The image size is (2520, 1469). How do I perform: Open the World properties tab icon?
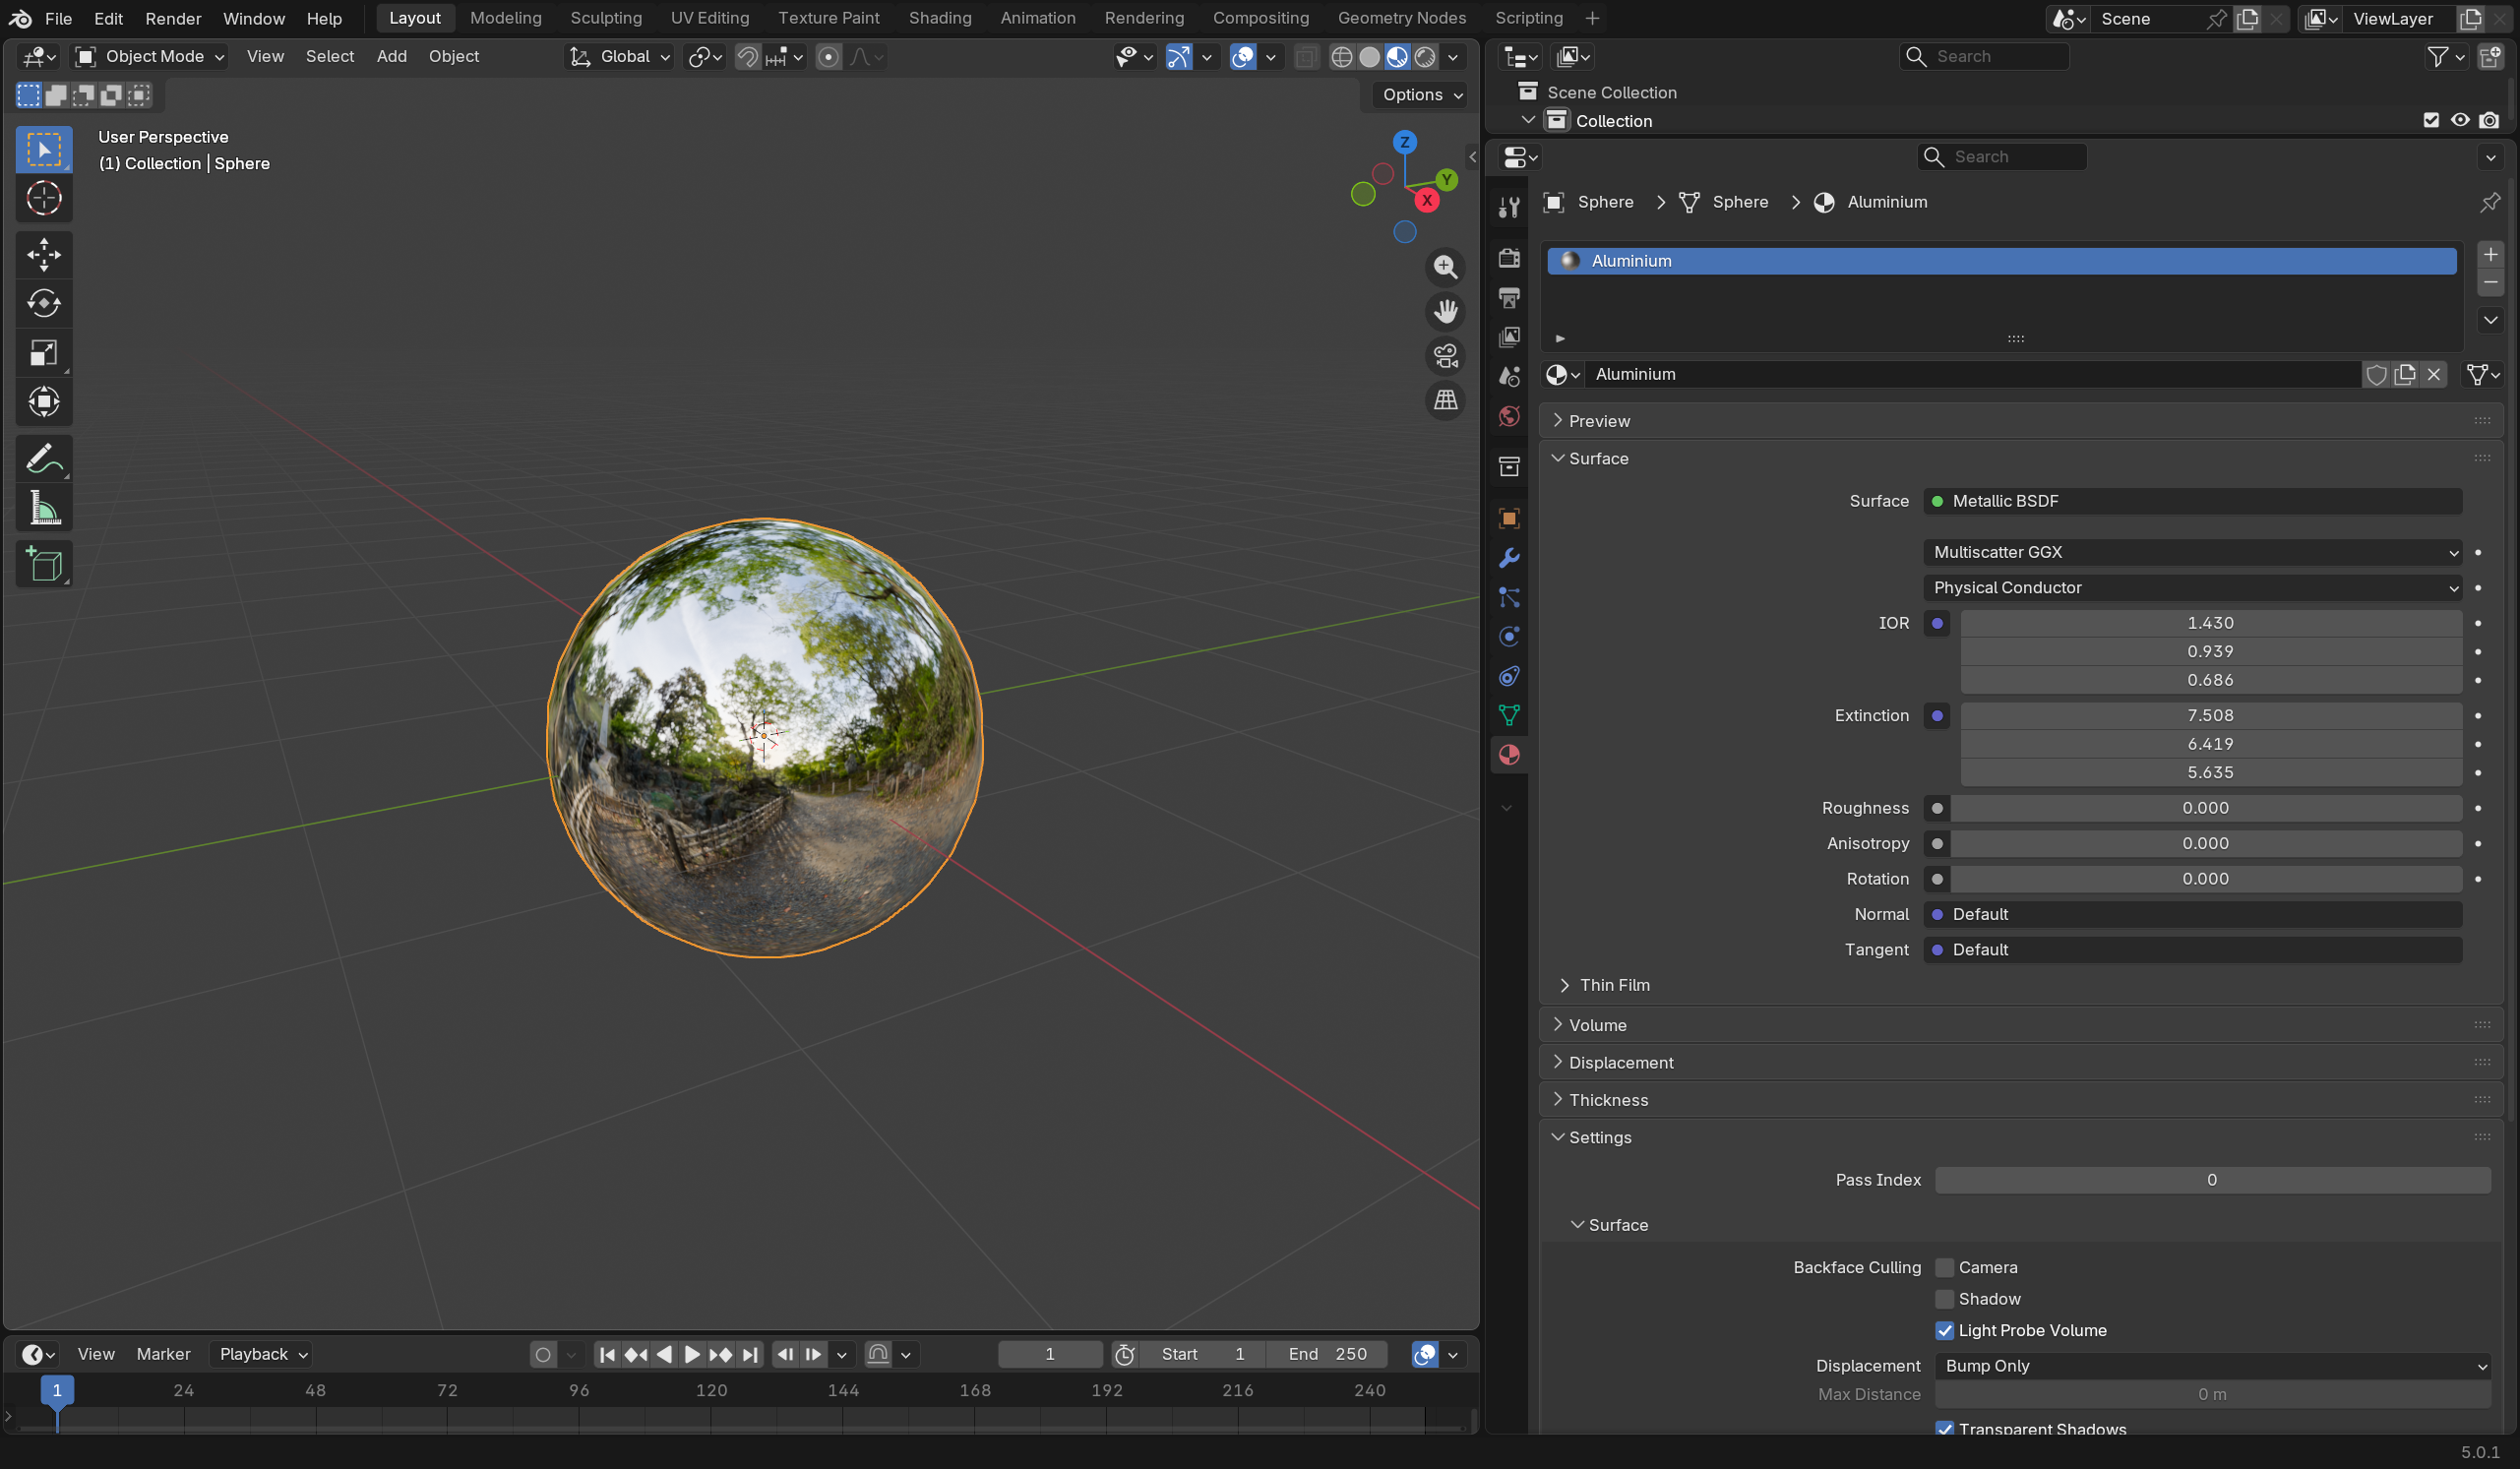pos(1508,416)
